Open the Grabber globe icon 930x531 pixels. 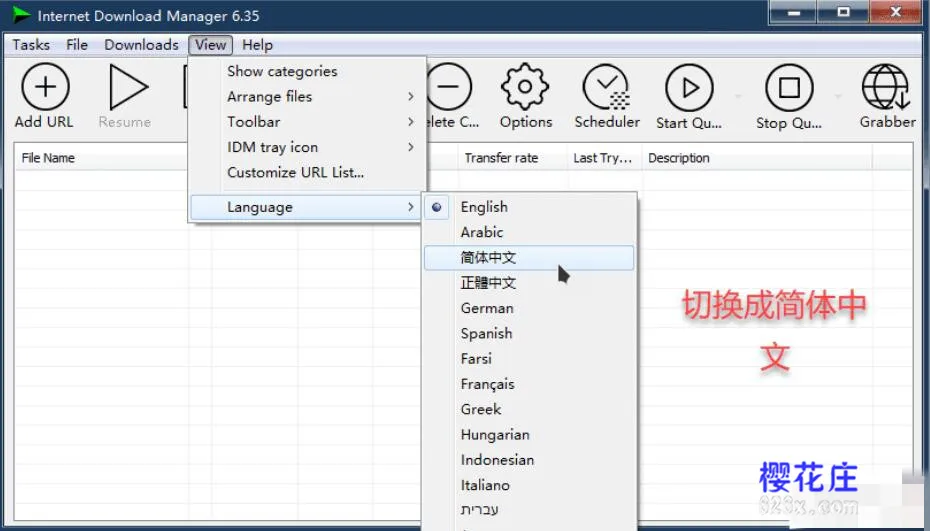click(x=886, y=87)
